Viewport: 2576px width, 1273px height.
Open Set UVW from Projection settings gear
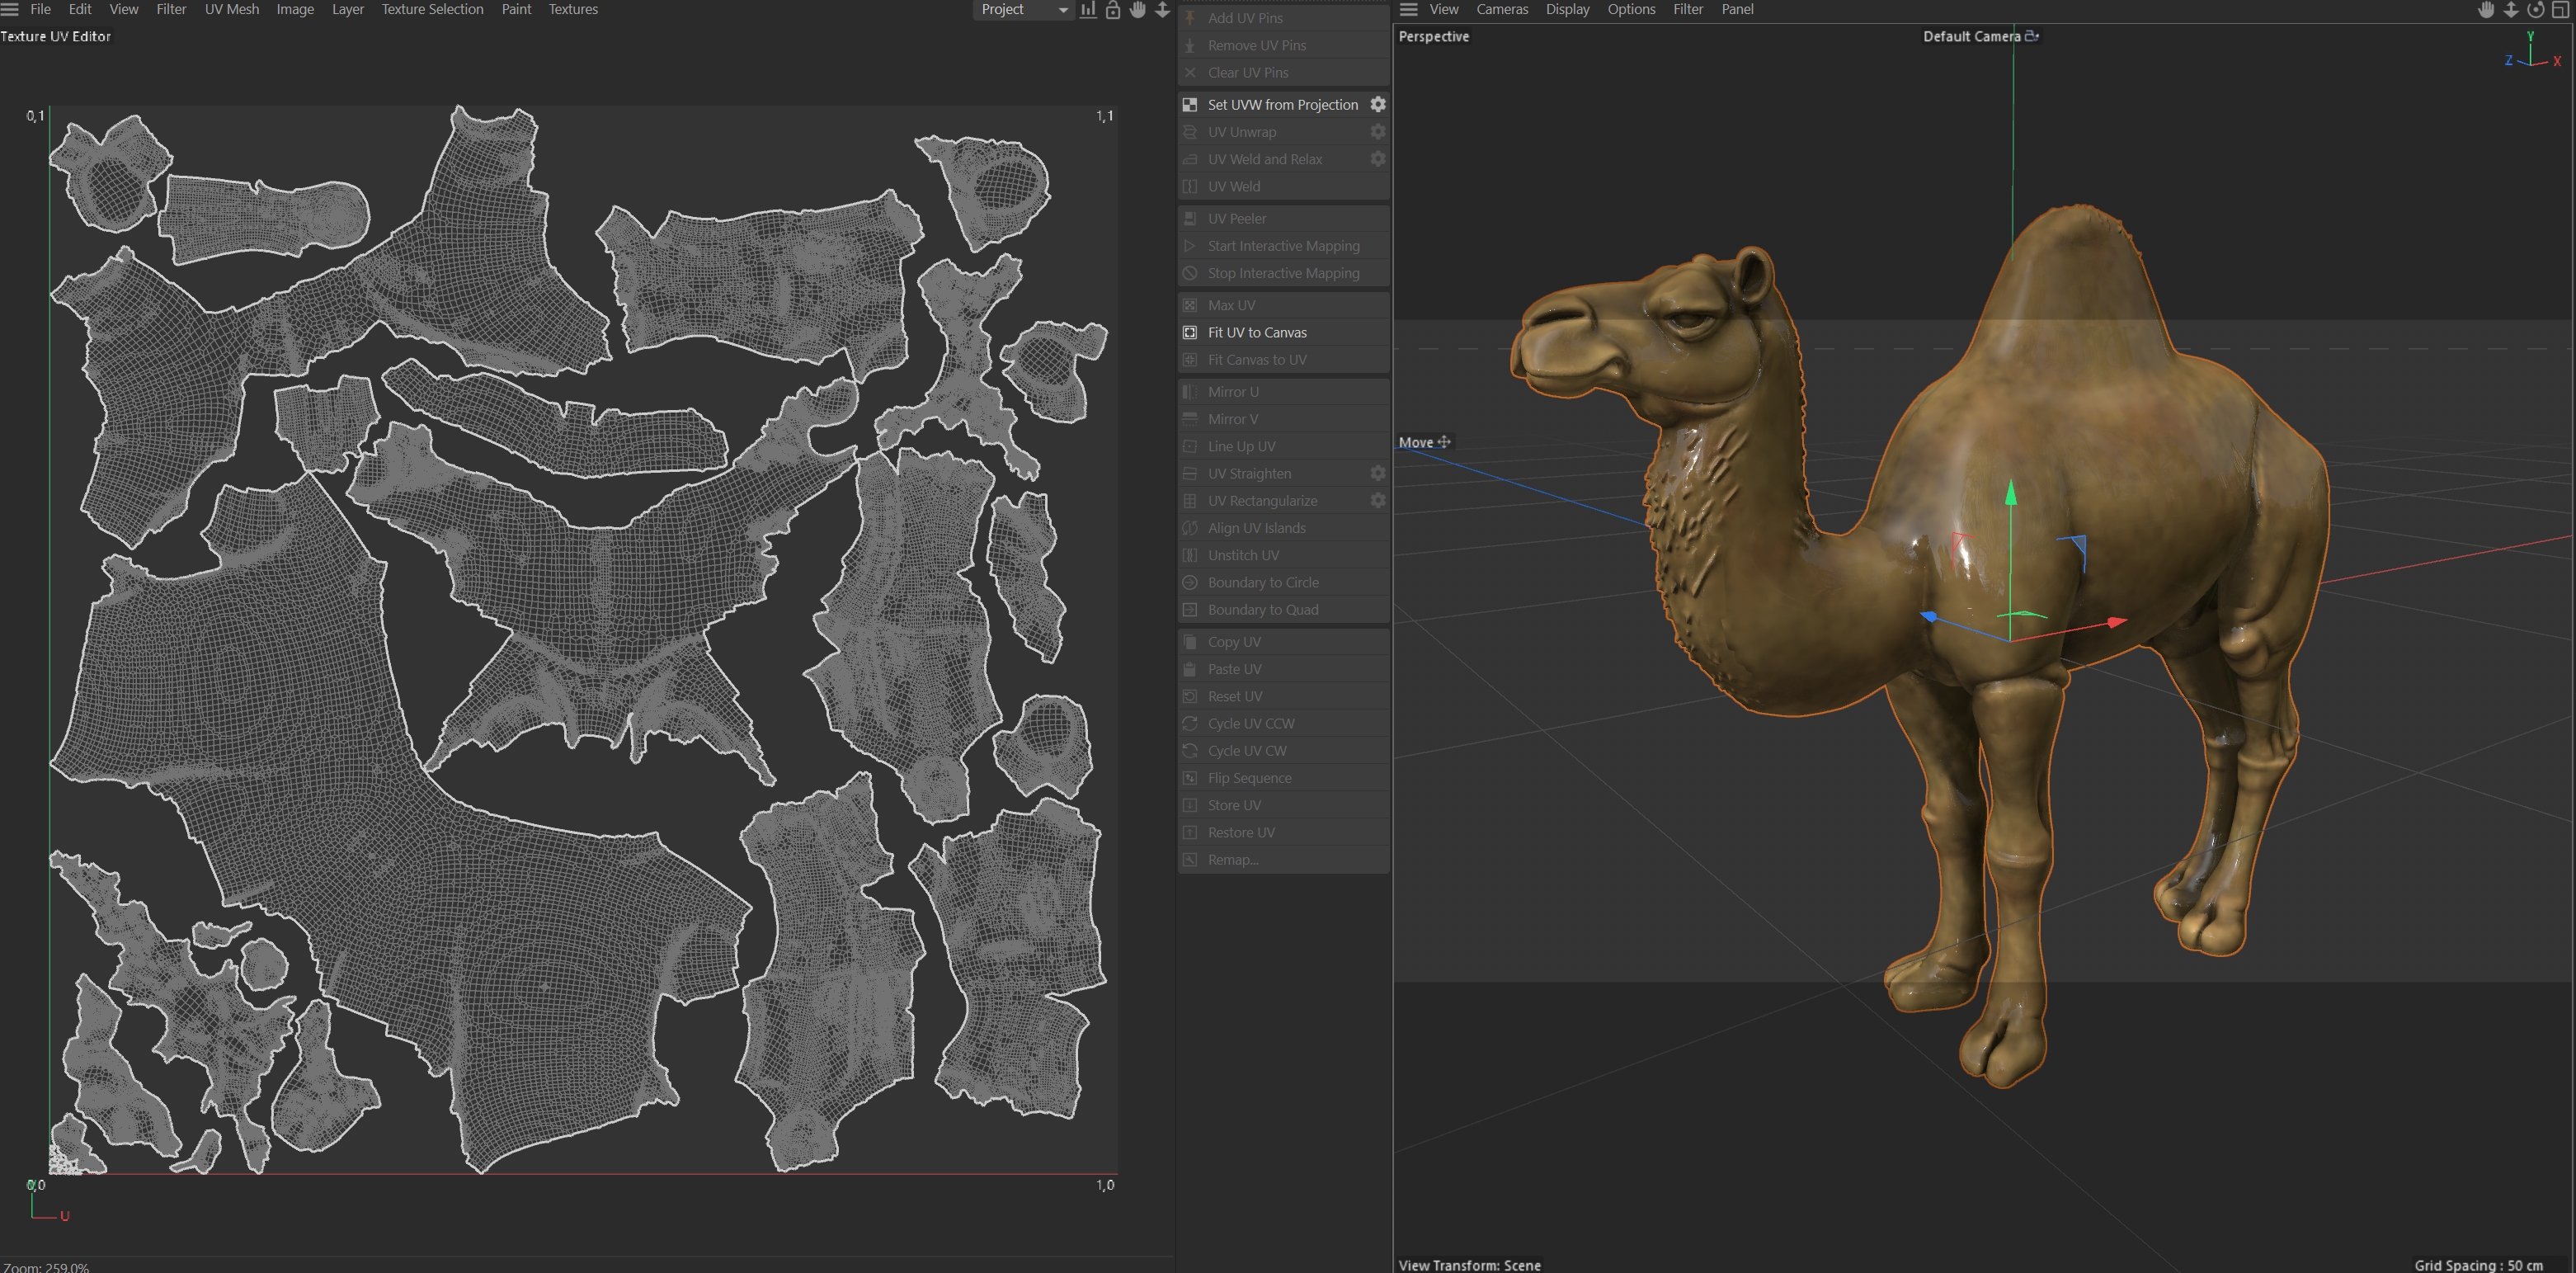point(1377,104)
